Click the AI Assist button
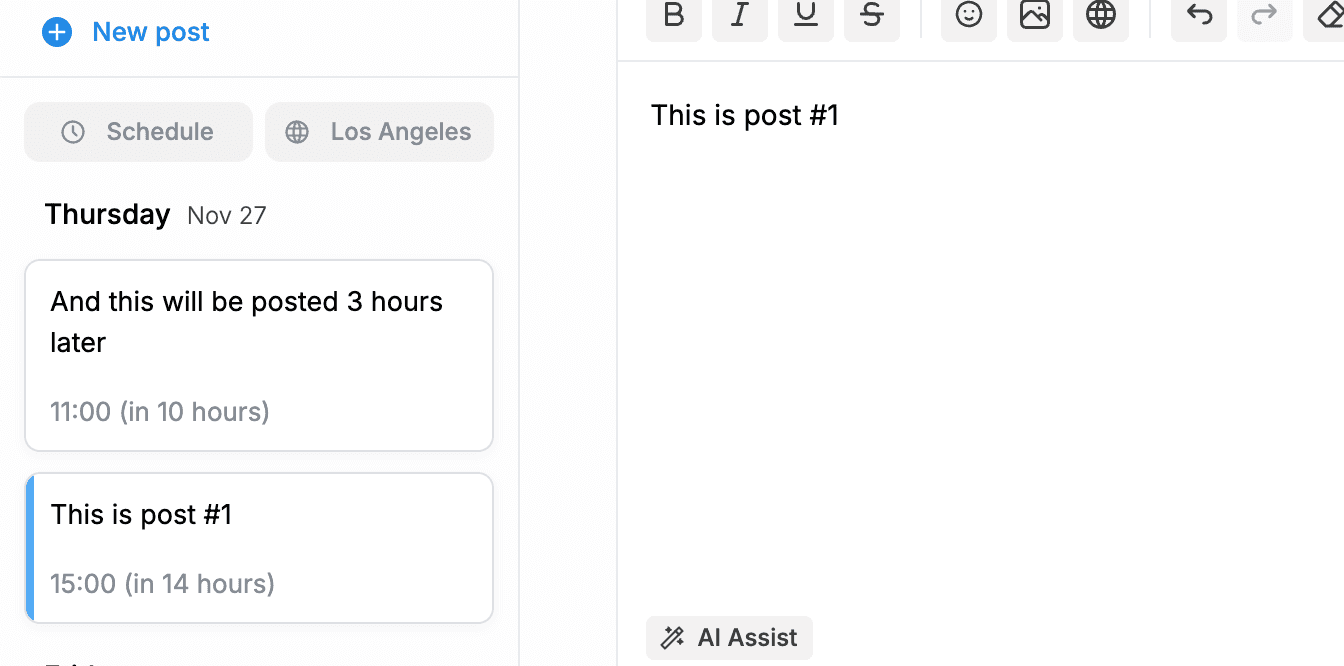 [x=729, y=638]
